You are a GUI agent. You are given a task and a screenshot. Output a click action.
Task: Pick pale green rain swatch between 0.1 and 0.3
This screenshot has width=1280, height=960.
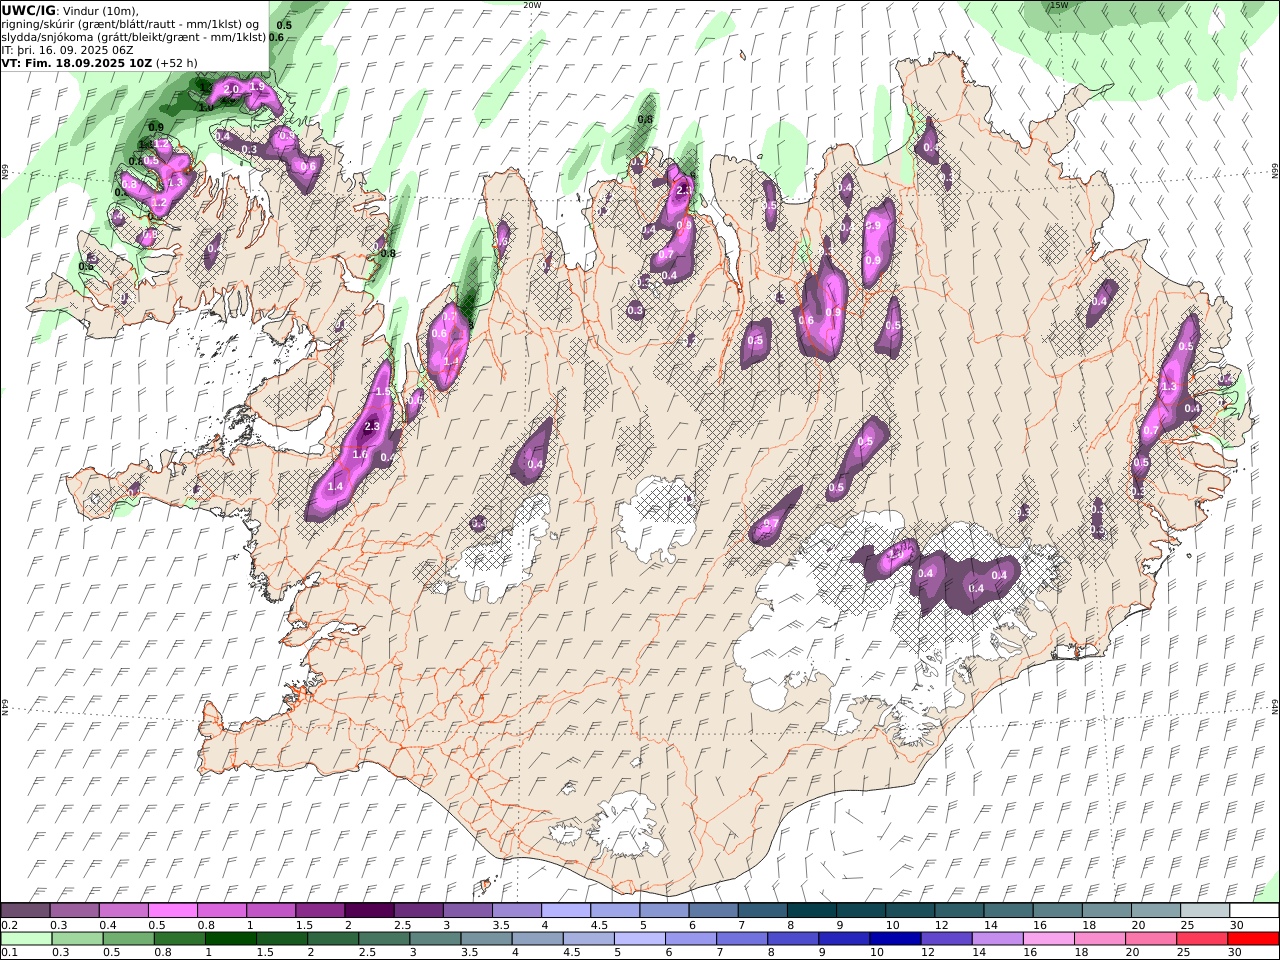(x=27, y=938)
